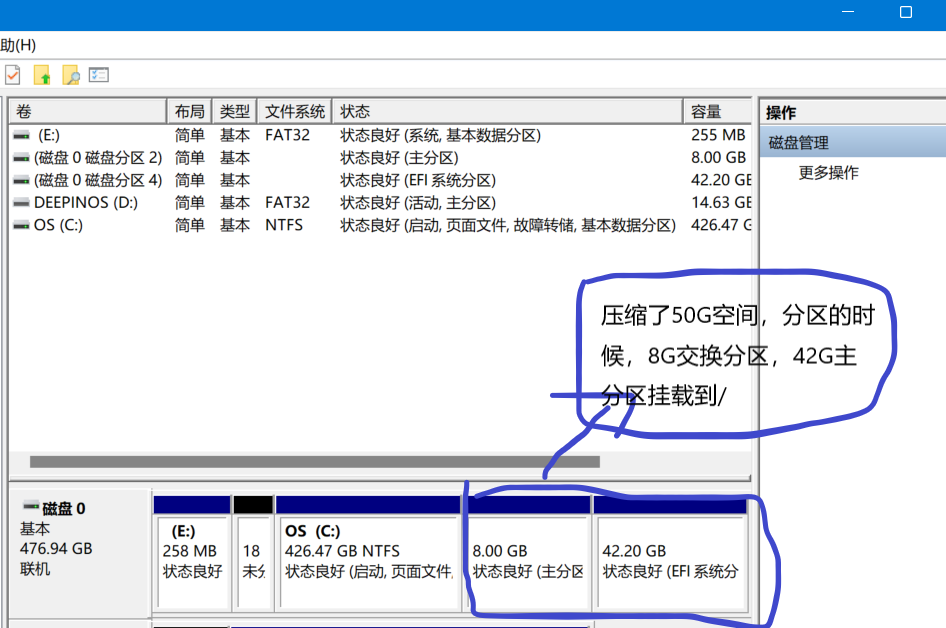
Task: Open 更多操作 in the actions pane
Action: (828, 173)
